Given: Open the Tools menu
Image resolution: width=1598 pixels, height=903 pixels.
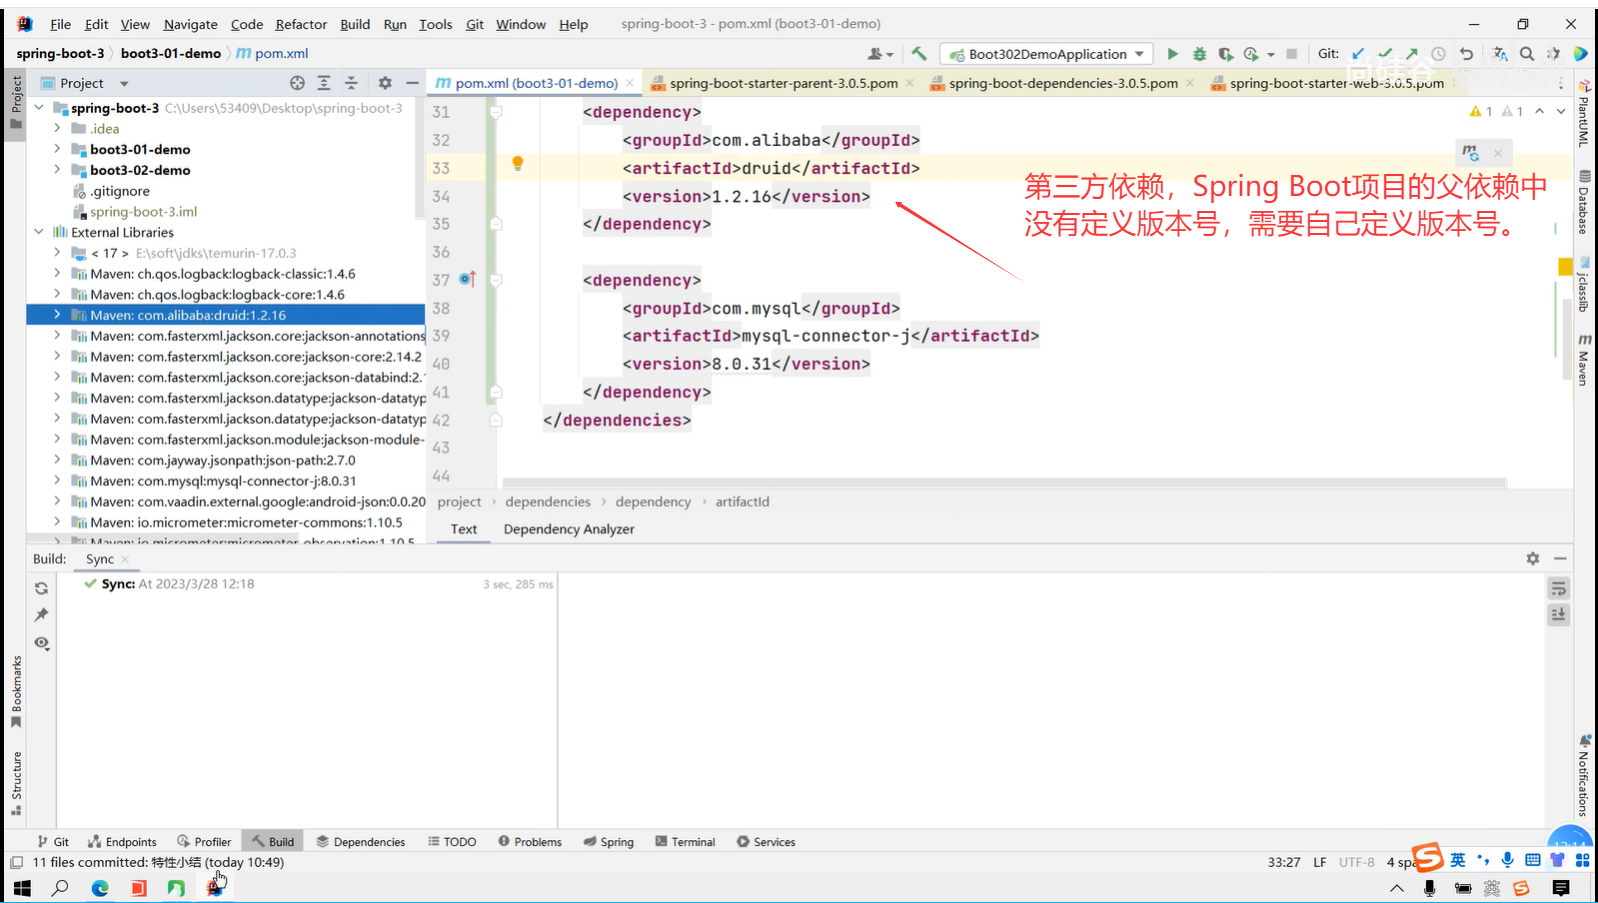Looking at the screenshot, I should 435,24.
